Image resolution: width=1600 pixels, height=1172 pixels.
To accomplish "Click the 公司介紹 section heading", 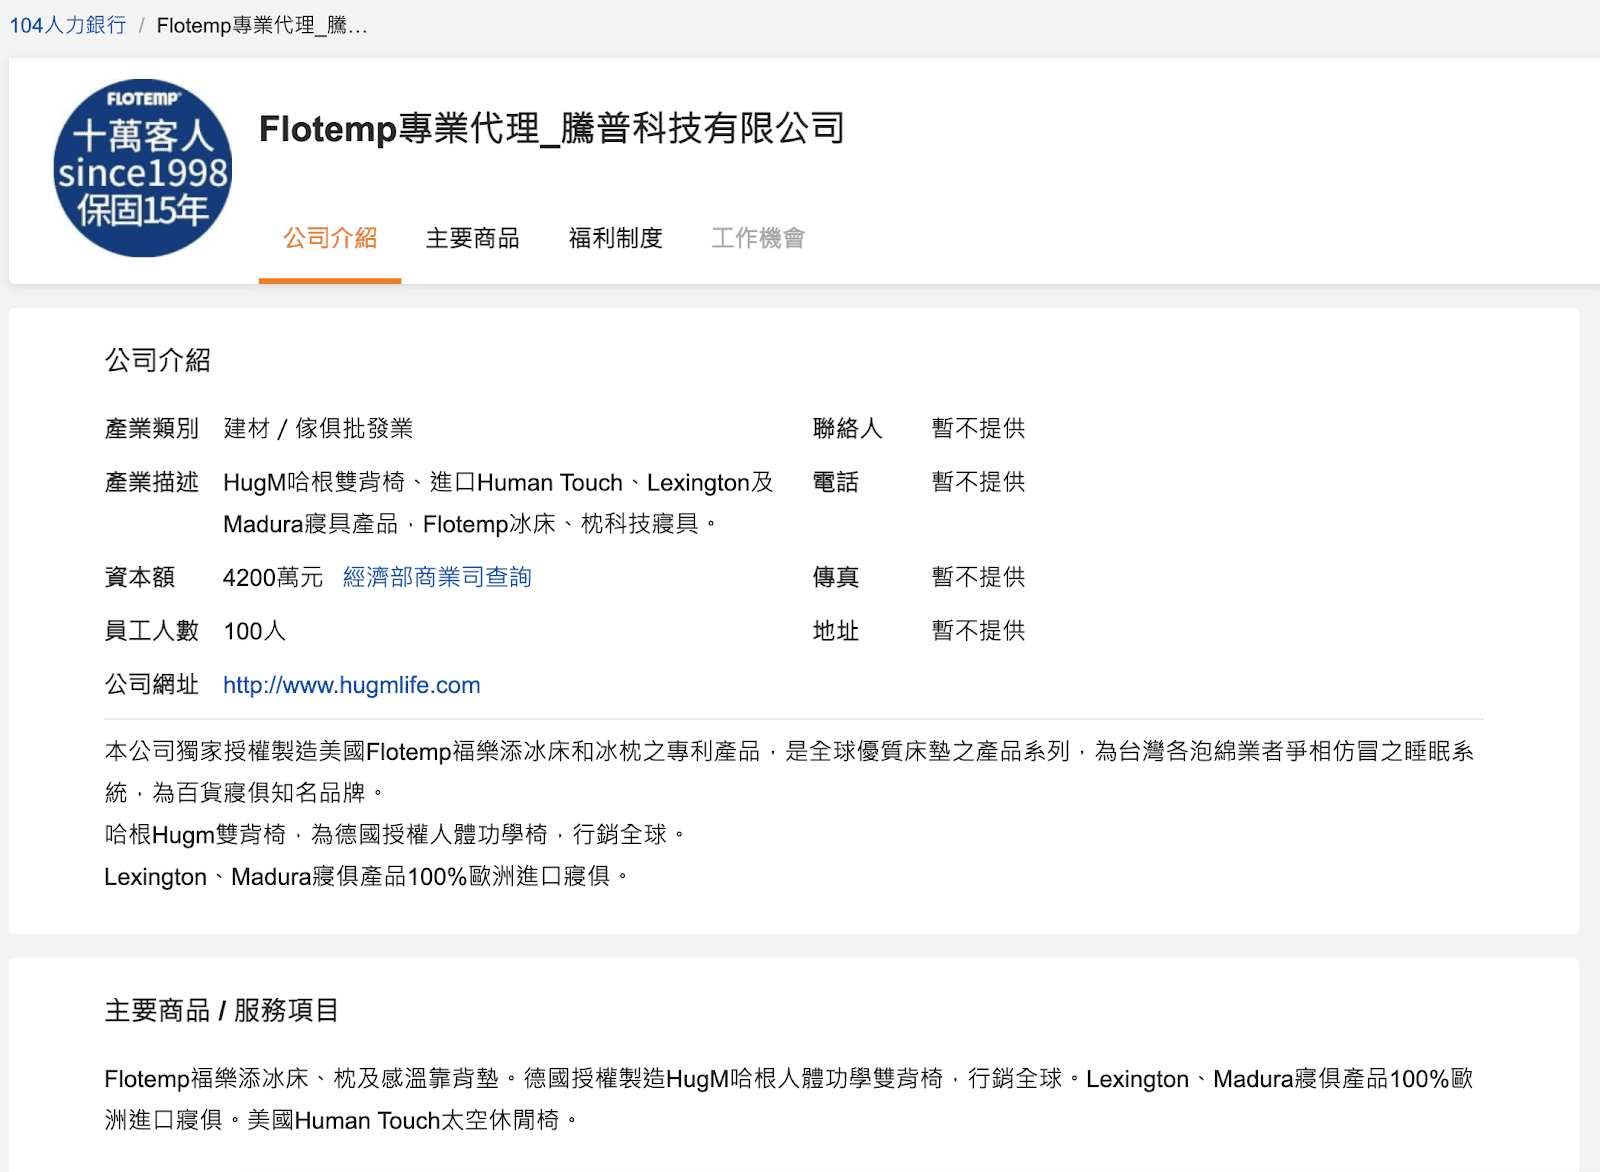I will (157, 360).
